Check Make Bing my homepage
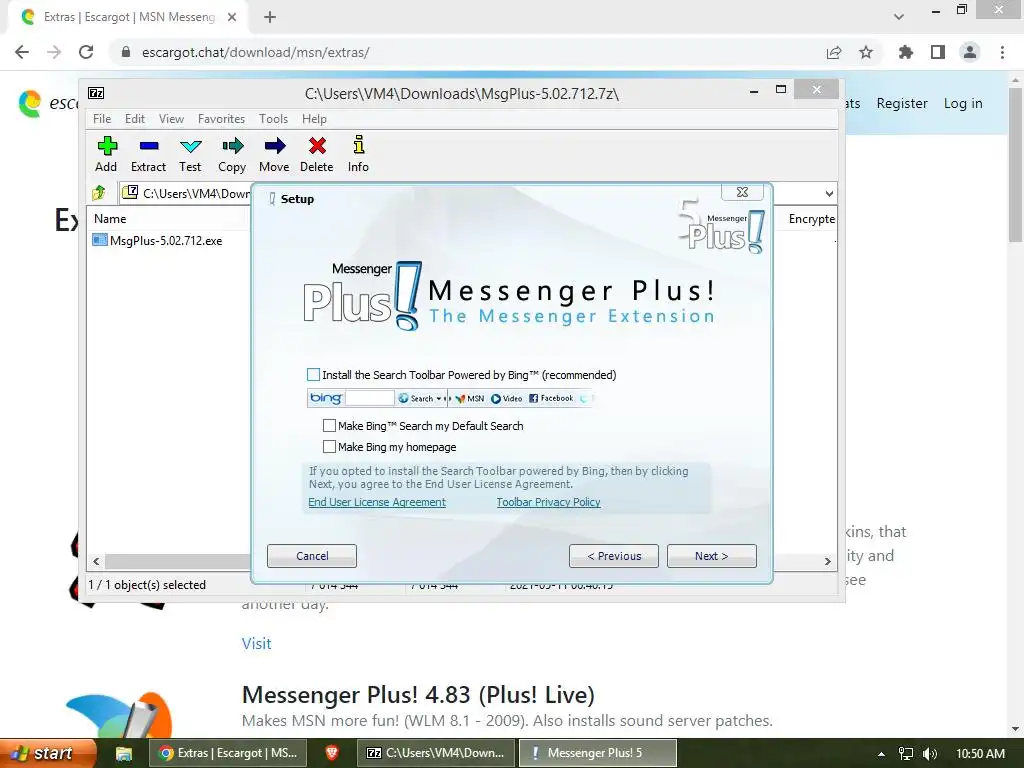 [x=329, y=447]
